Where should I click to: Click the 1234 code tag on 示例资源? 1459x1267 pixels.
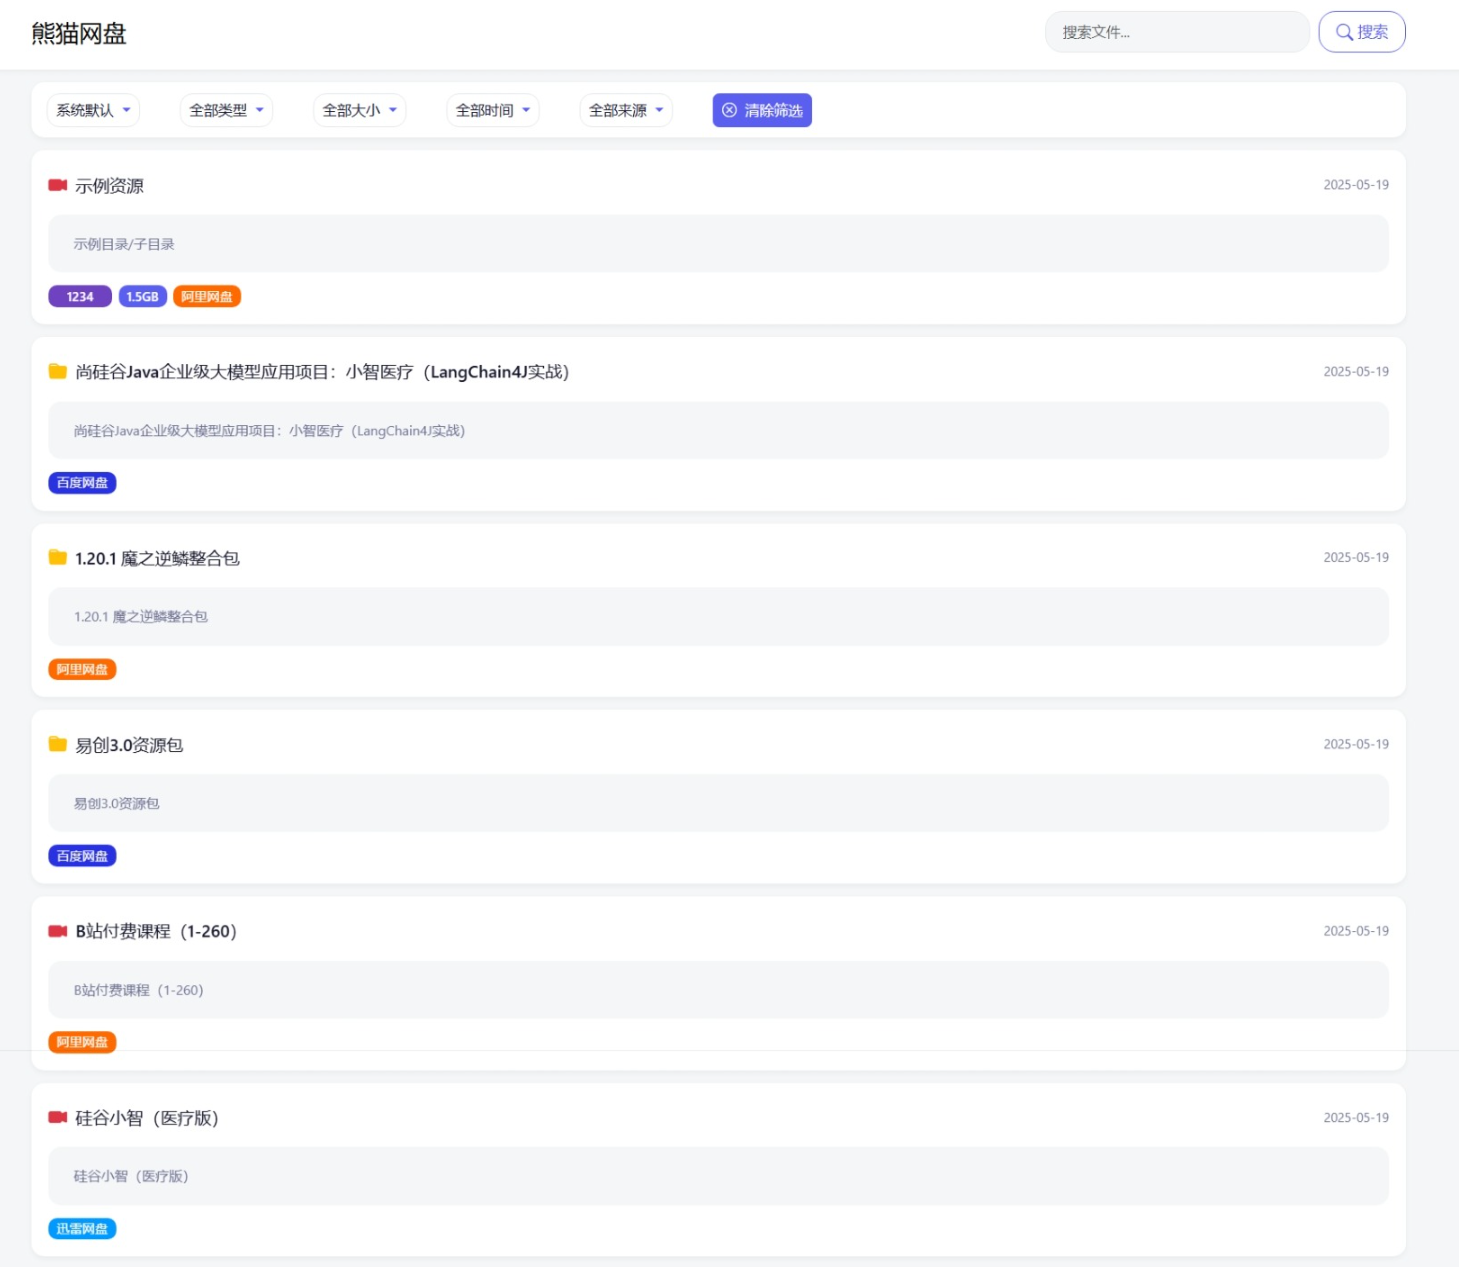[80, 297]
